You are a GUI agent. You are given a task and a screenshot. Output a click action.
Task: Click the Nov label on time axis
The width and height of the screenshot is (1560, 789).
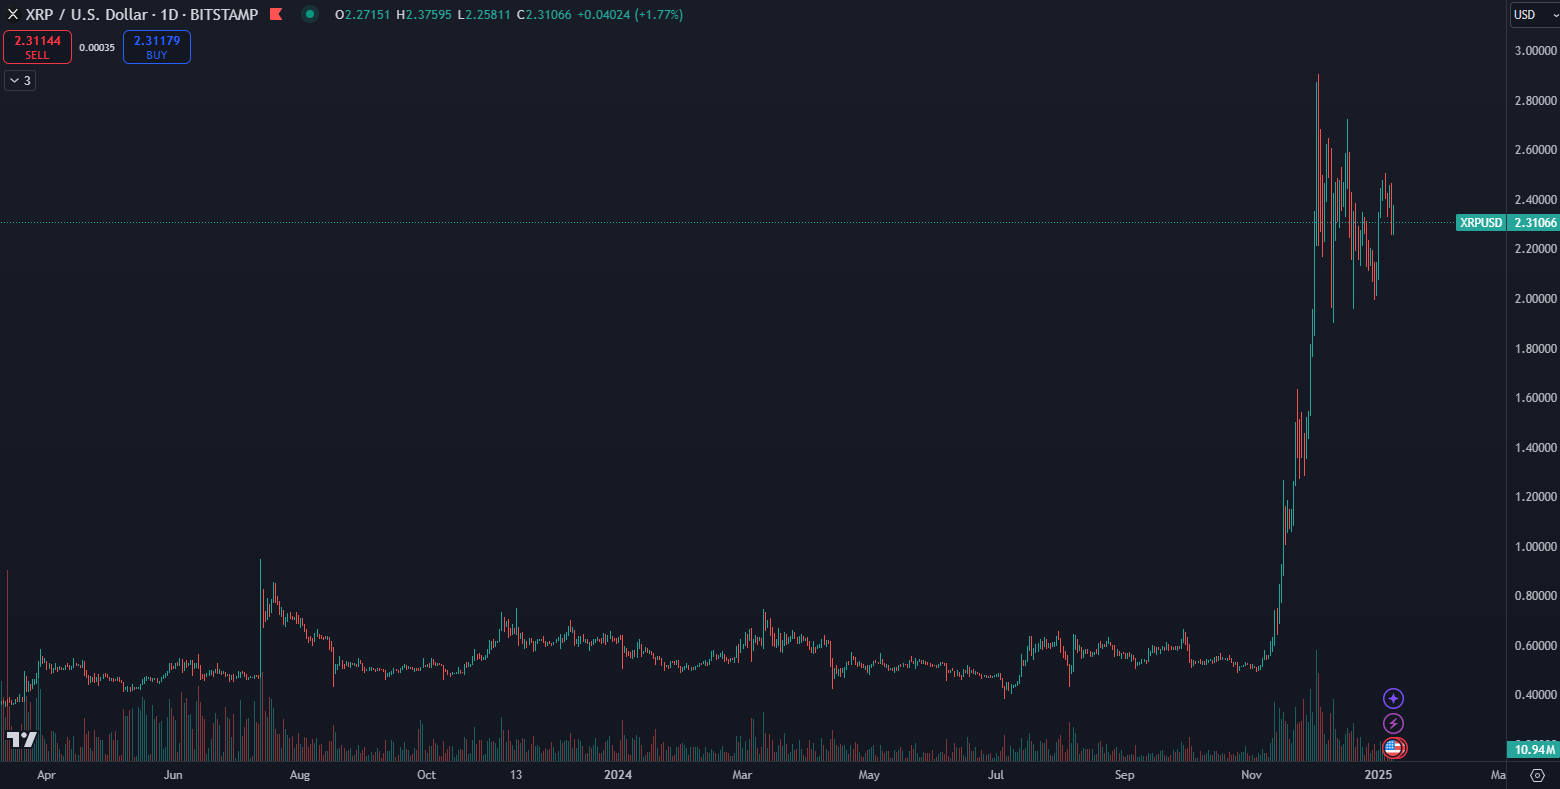(1251, 775)
